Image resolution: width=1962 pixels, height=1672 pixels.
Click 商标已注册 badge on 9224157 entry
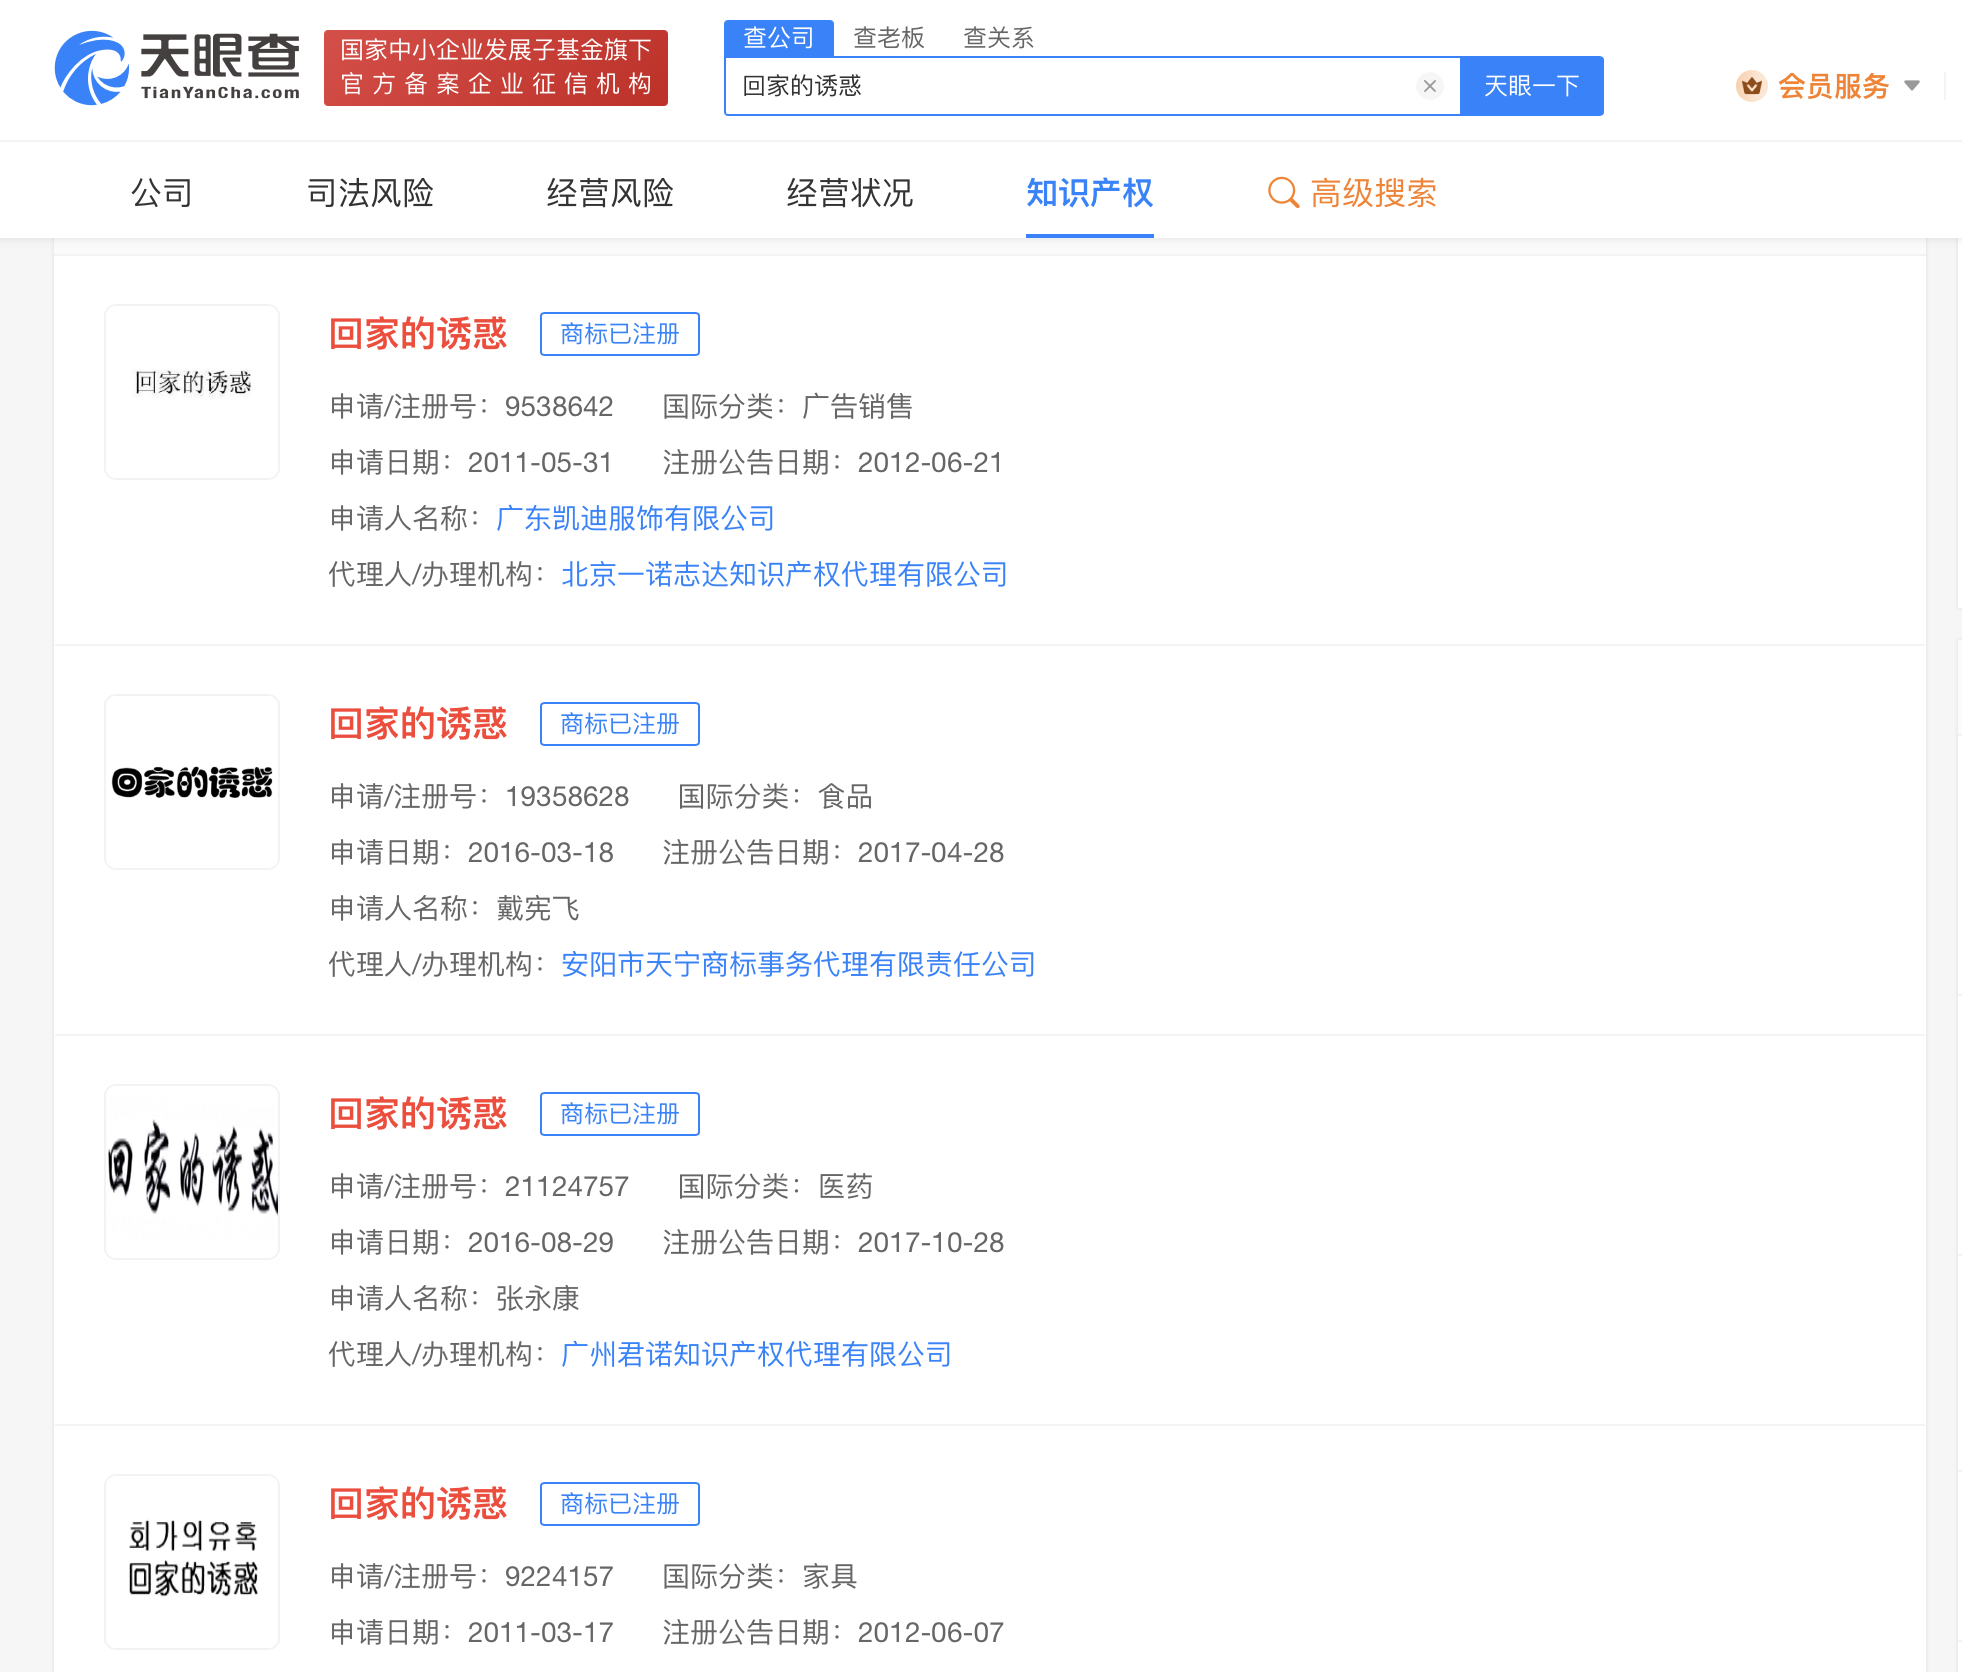pos(620,1504)
